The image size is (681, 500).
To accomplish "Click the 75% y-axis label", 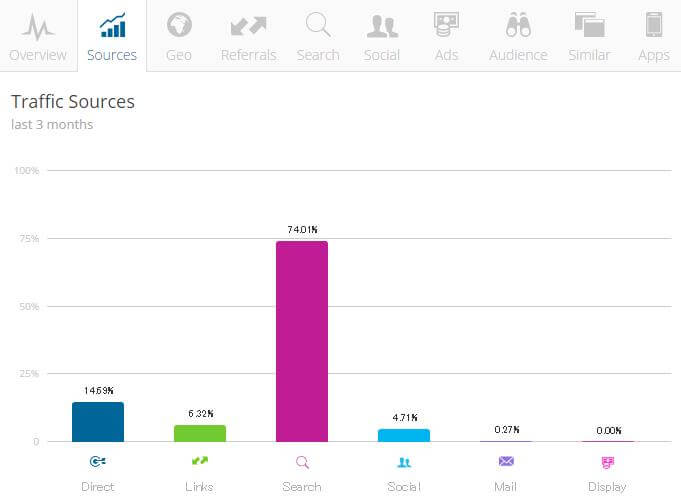I will [29, 238].
